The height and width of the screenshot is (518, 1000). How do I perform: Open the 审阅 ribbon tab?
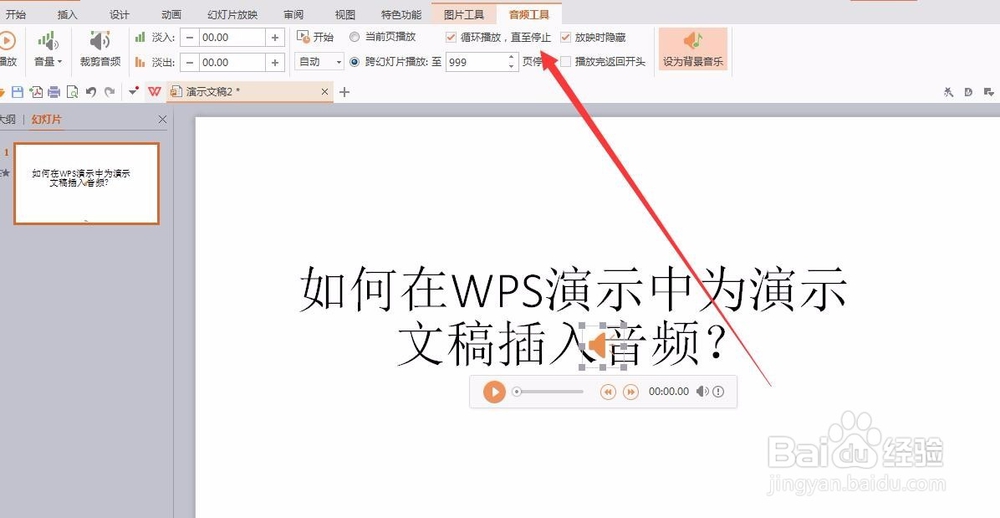click(x=293, y=15)
